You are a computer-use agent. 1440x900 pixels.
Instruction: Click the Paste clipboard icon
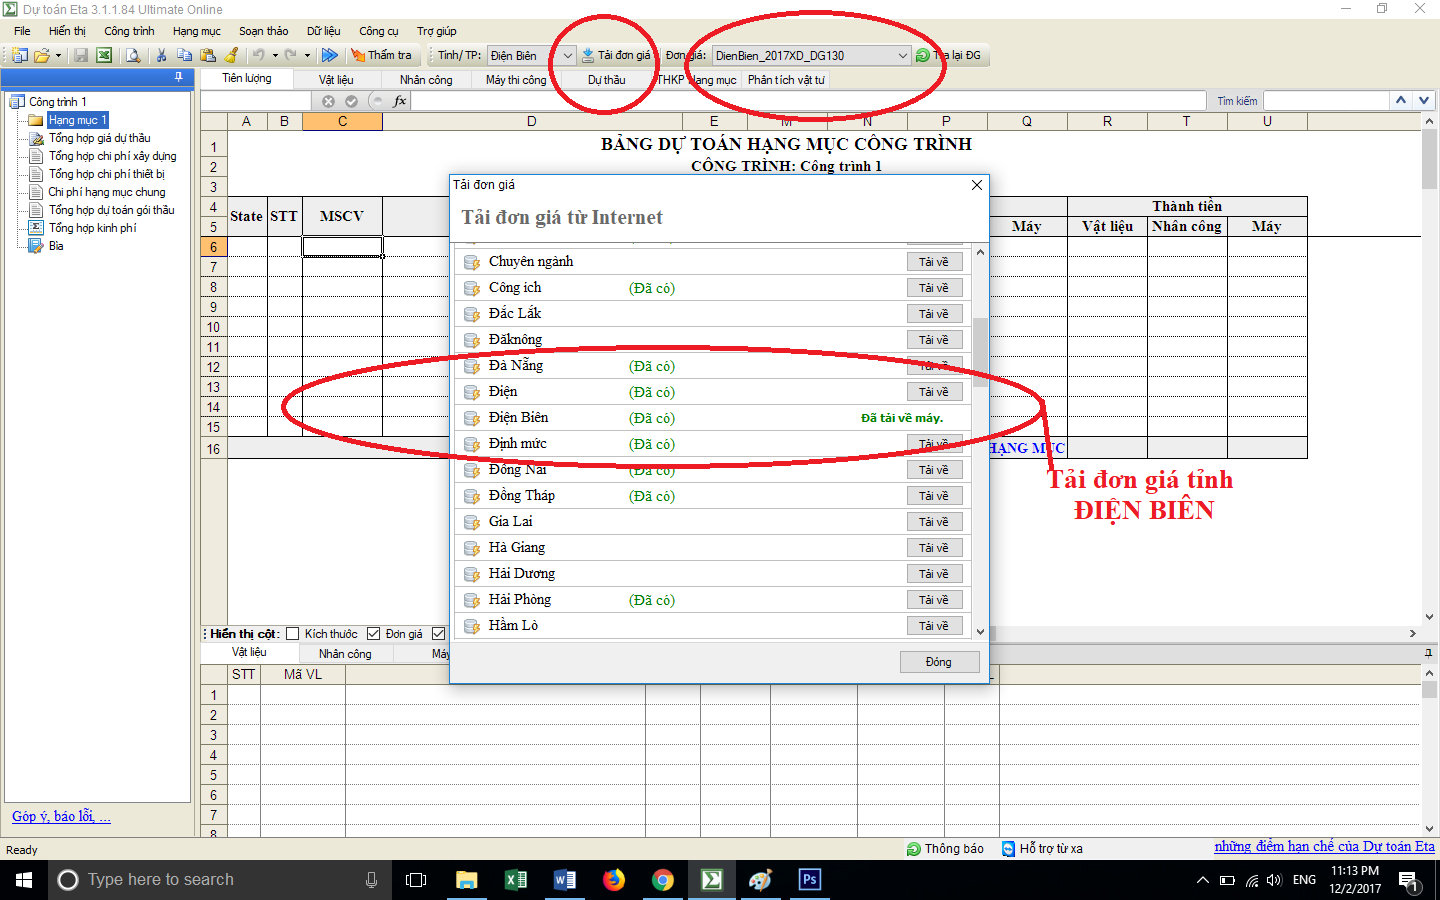pyautogui.click(x=208, y=56)
